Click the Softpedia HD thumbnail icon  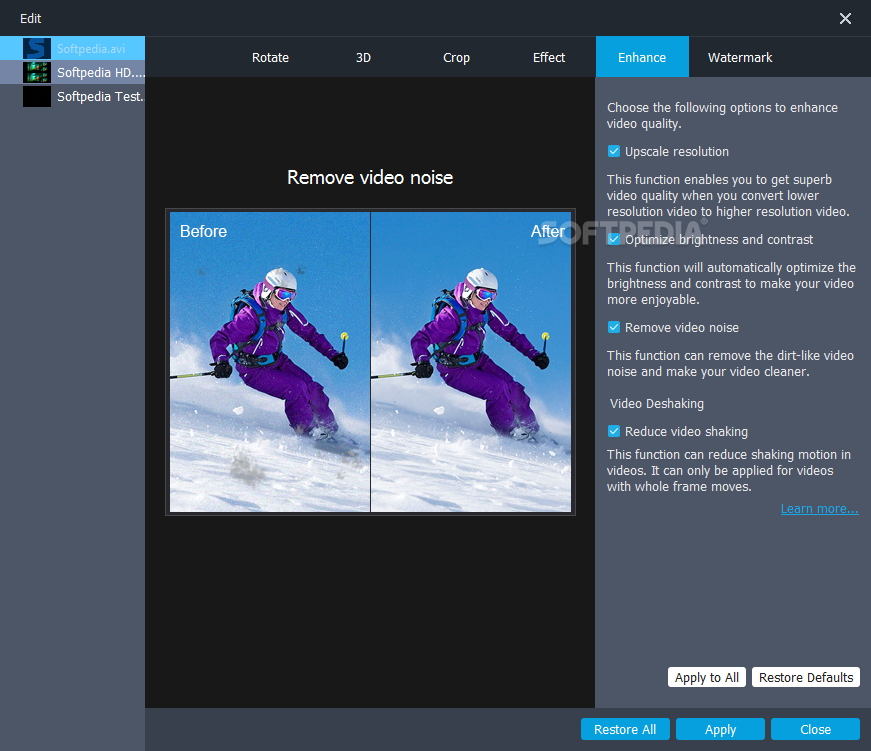tap(37, 72)
